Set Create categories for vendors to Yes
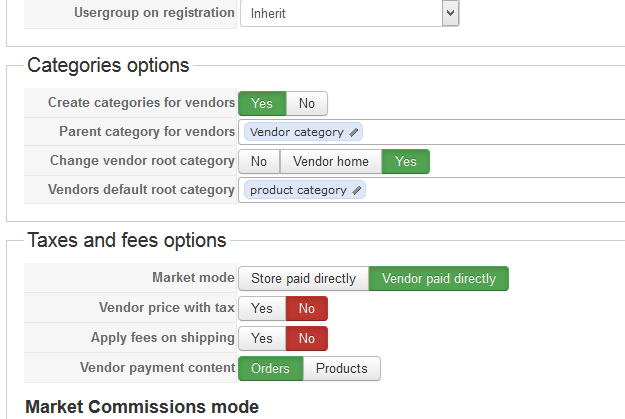625x419 pixels. pyautogui.click(x=262, y=103)
